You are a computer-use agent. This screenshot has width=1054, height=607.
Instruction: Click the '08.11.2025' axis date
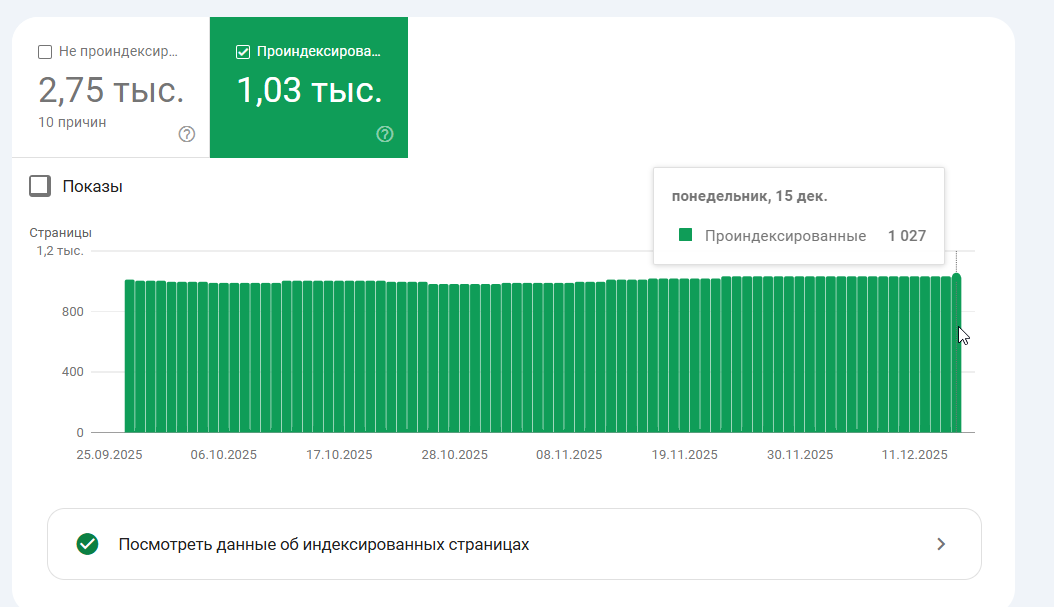pyautogui.click(x=569, y=455)
